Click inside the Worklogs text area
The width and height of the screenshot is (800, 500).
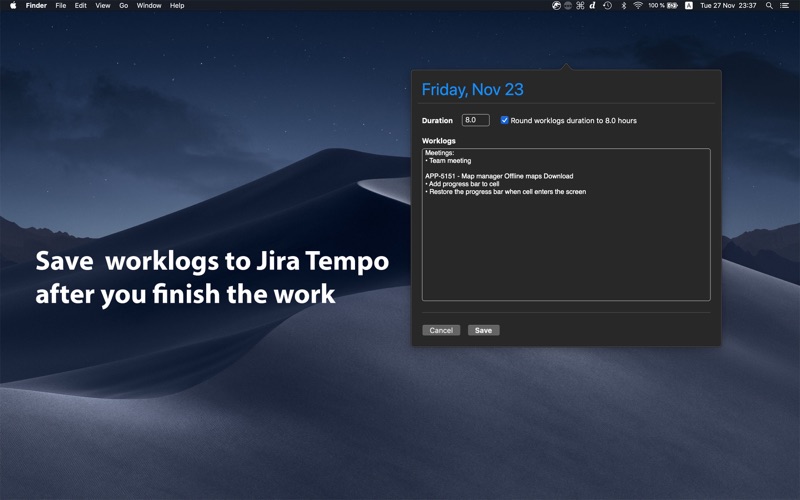[x=566, y=224]
